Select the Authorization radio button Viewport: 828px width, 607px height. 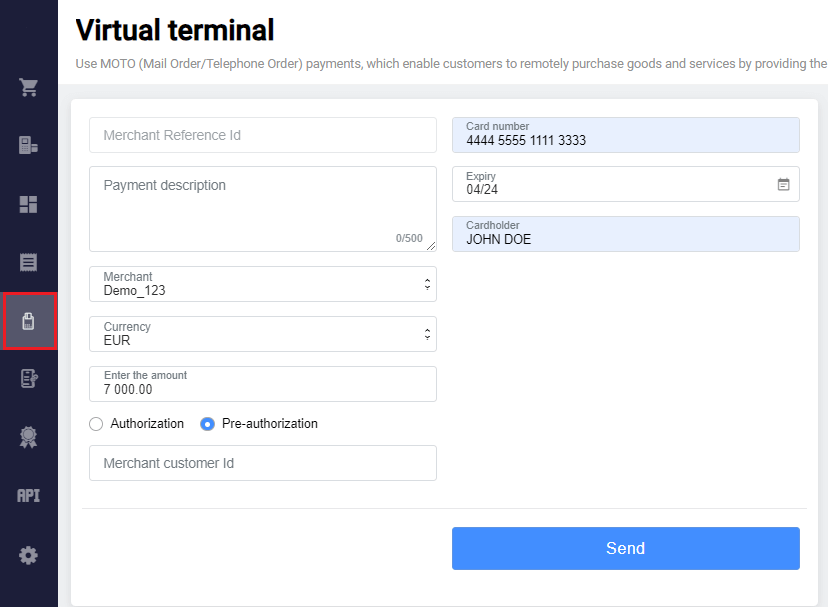(x=96, y=424)
